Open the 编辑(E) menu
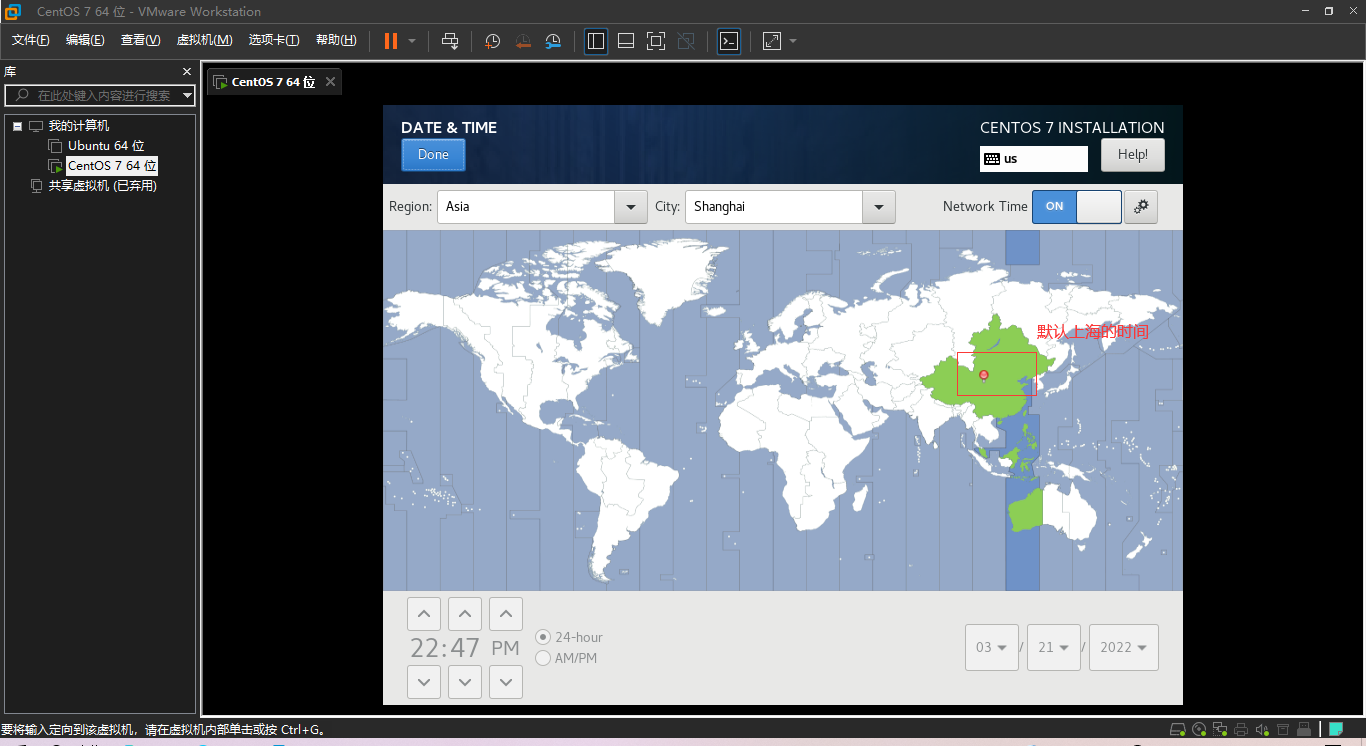The image size is (1366, 746). point(85,40)
